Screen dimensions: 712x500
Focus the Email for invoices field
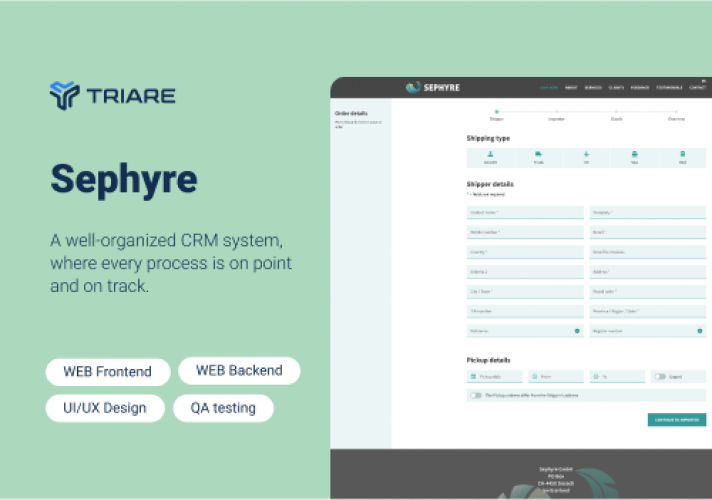pyautogui.click(x=648, y=252)
